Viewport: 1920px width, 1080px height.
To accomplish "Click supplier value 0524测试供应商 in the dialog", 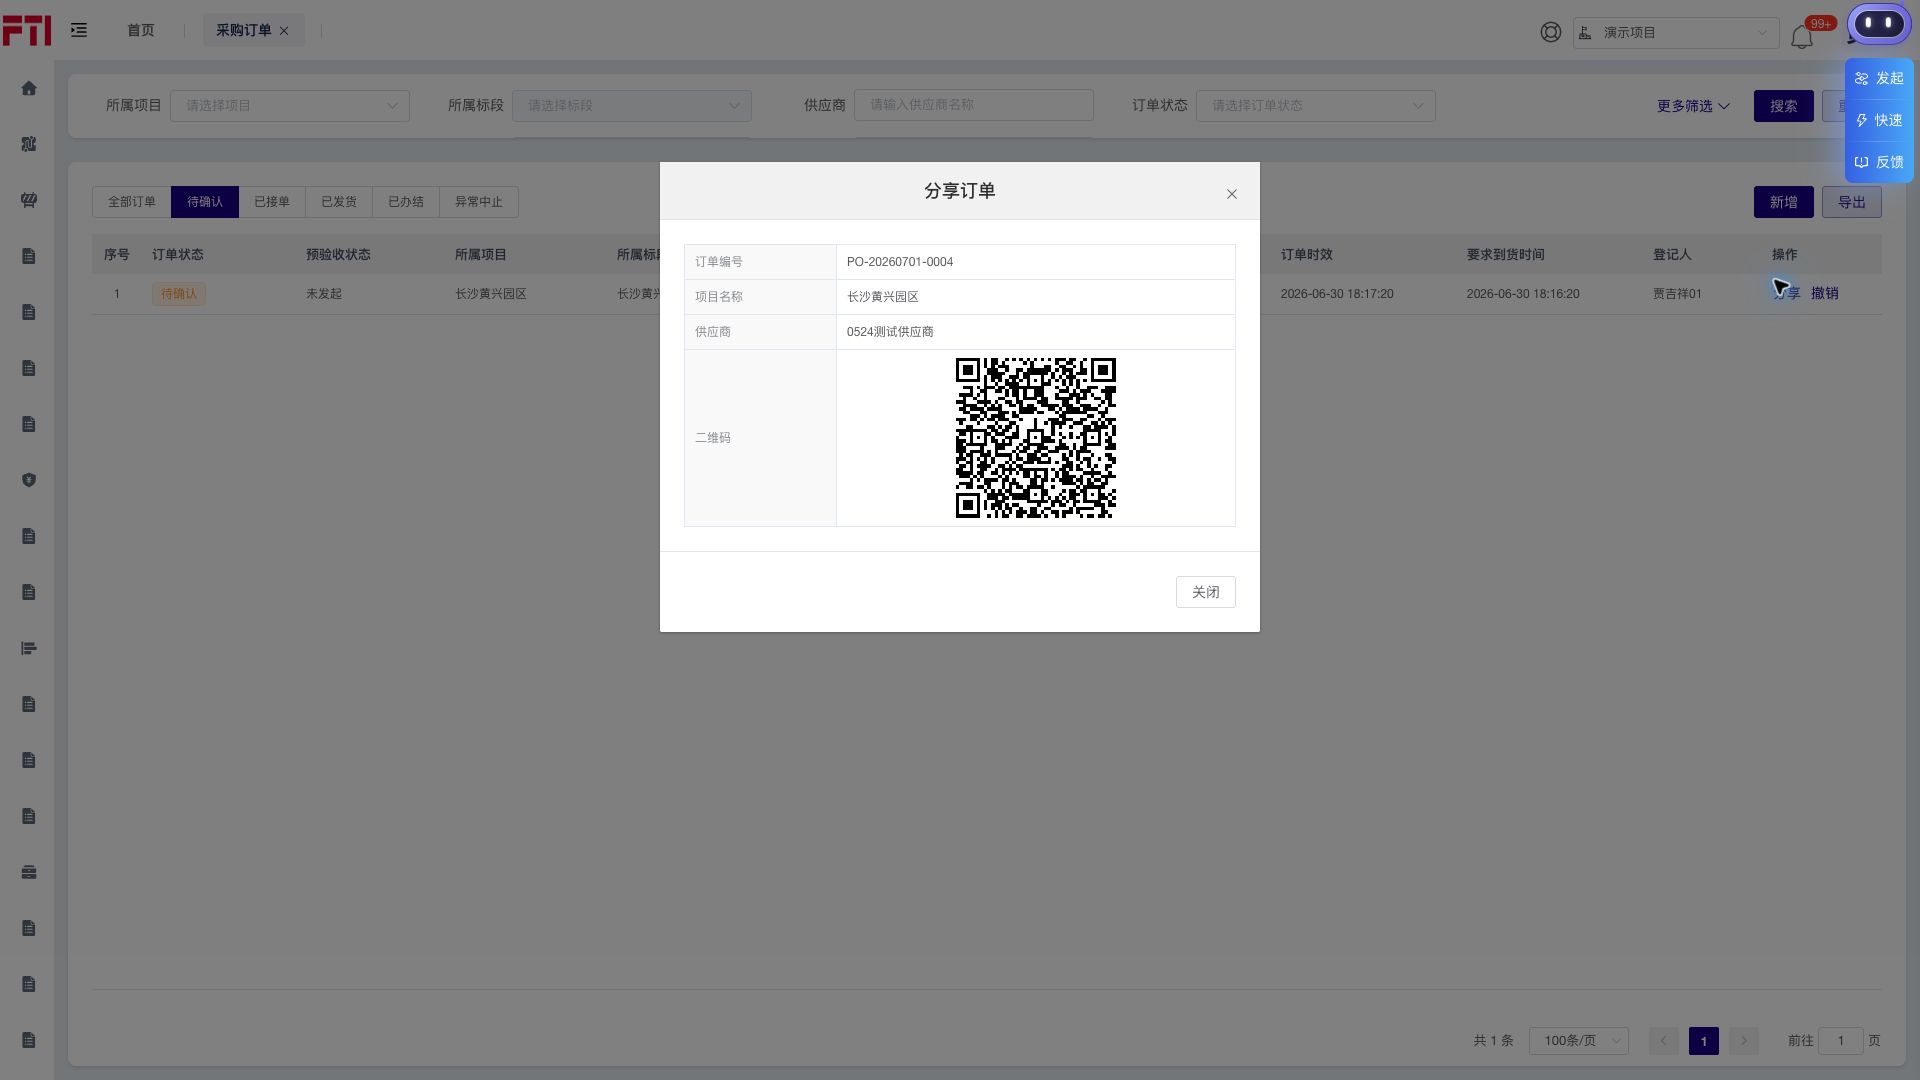I will pyautogui.click(x=890, y=332).
